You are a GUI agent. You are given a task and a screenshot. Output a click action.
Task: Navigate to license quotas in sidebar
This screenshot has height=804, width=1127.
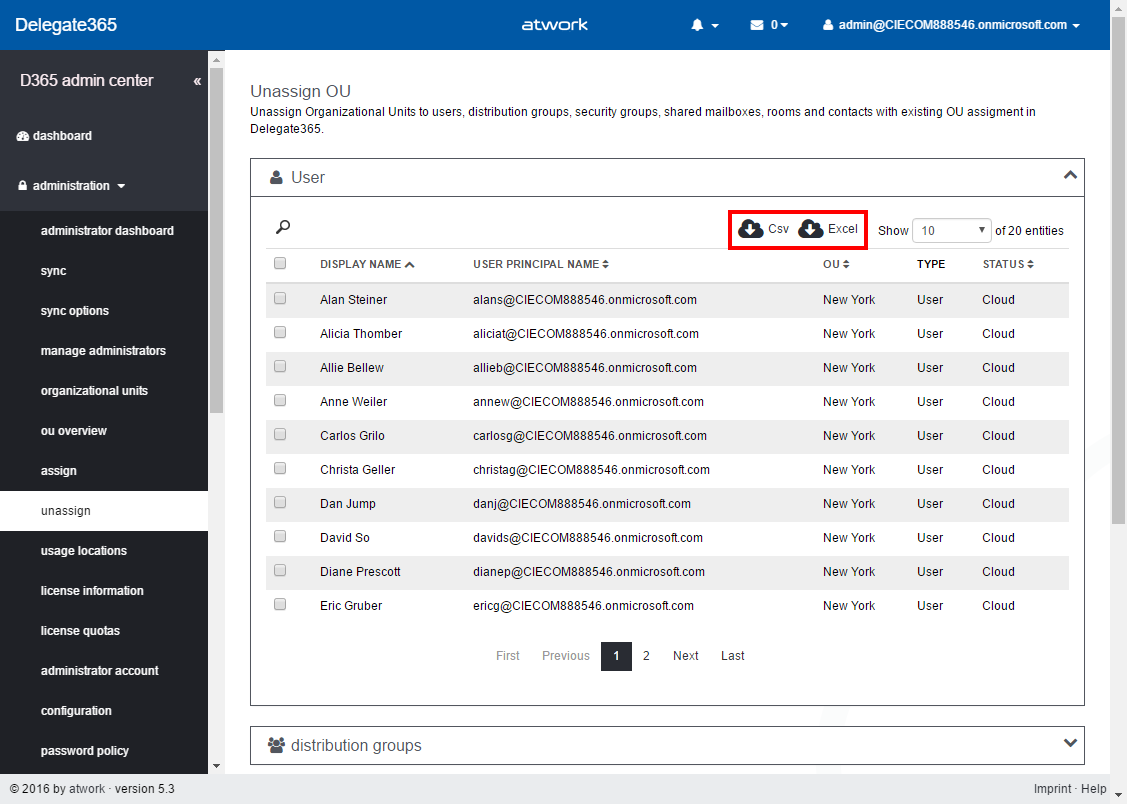coord(80,631)
